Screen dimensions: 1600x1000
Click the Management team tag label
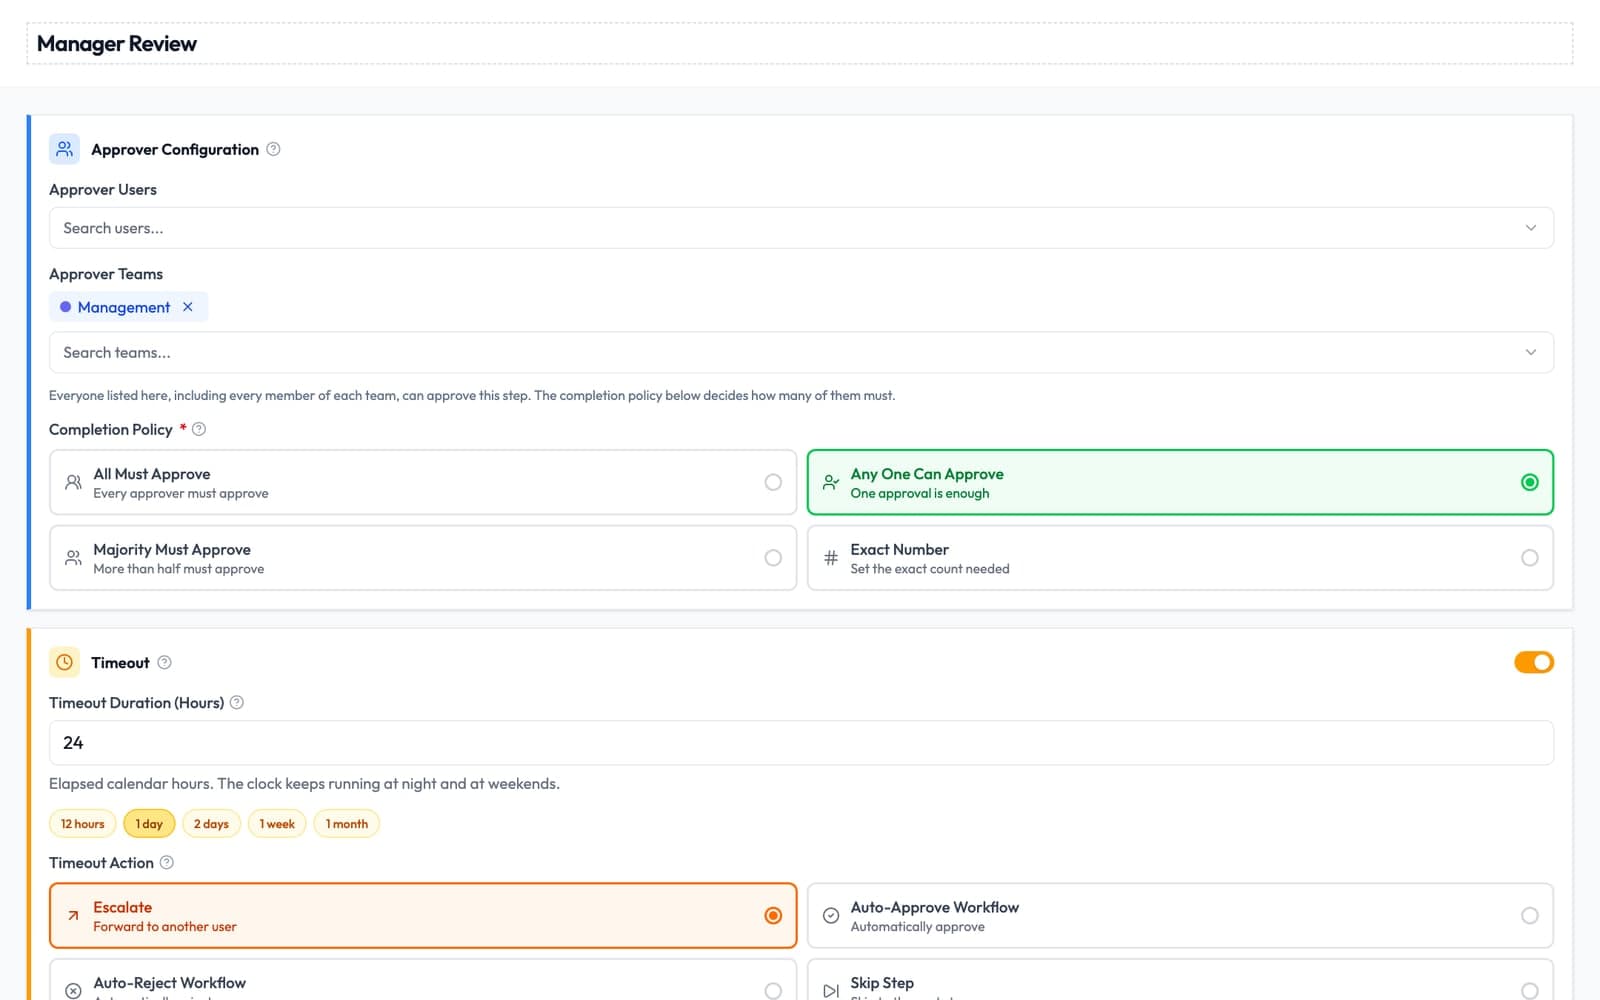(124, 307)
